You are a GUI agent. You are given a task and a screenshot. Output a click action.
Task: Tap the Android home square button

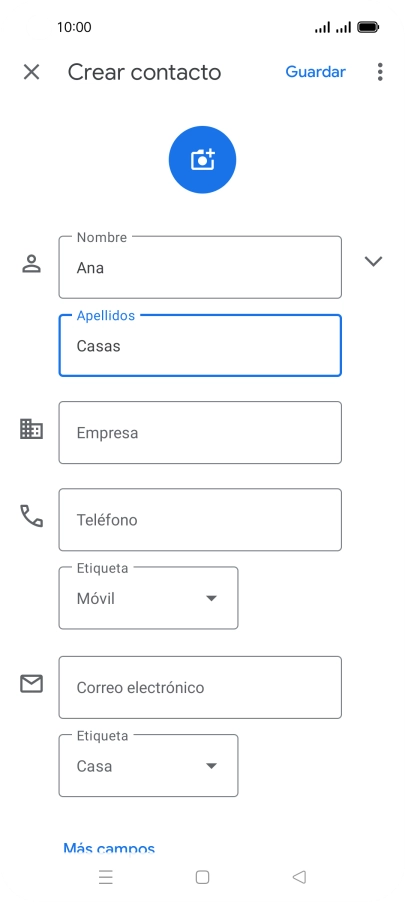(x=202, y=877)
